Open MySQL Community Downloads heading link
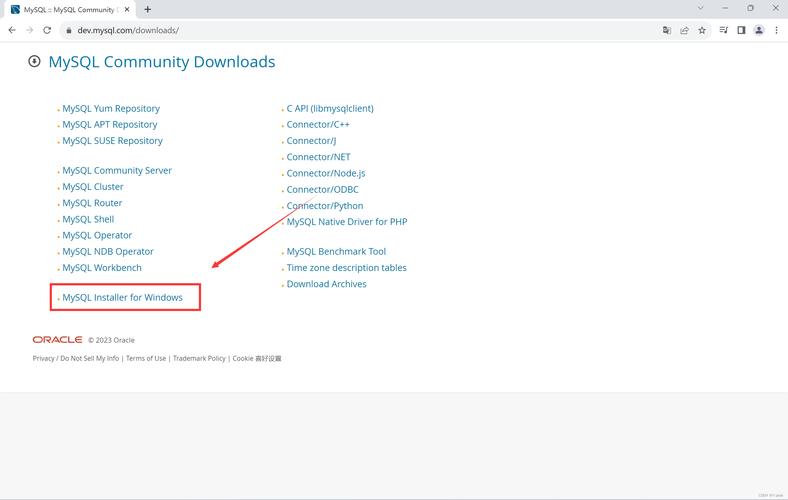 [162, 61]
